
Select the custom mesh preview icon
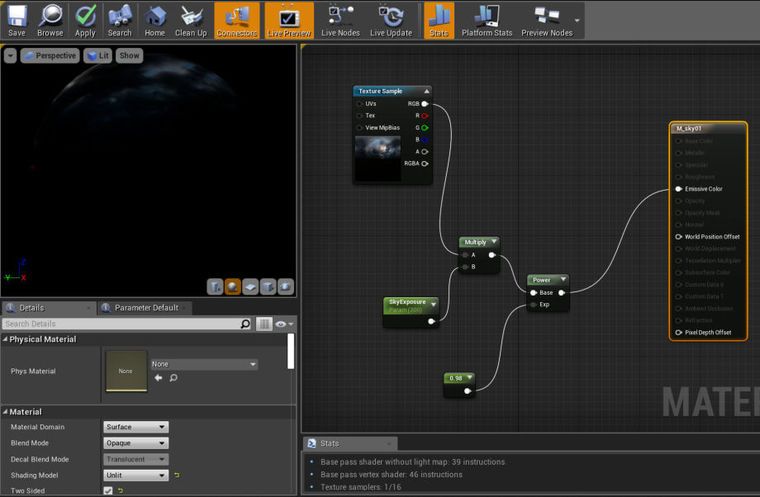pyautogui.click(x=285, y=287)
